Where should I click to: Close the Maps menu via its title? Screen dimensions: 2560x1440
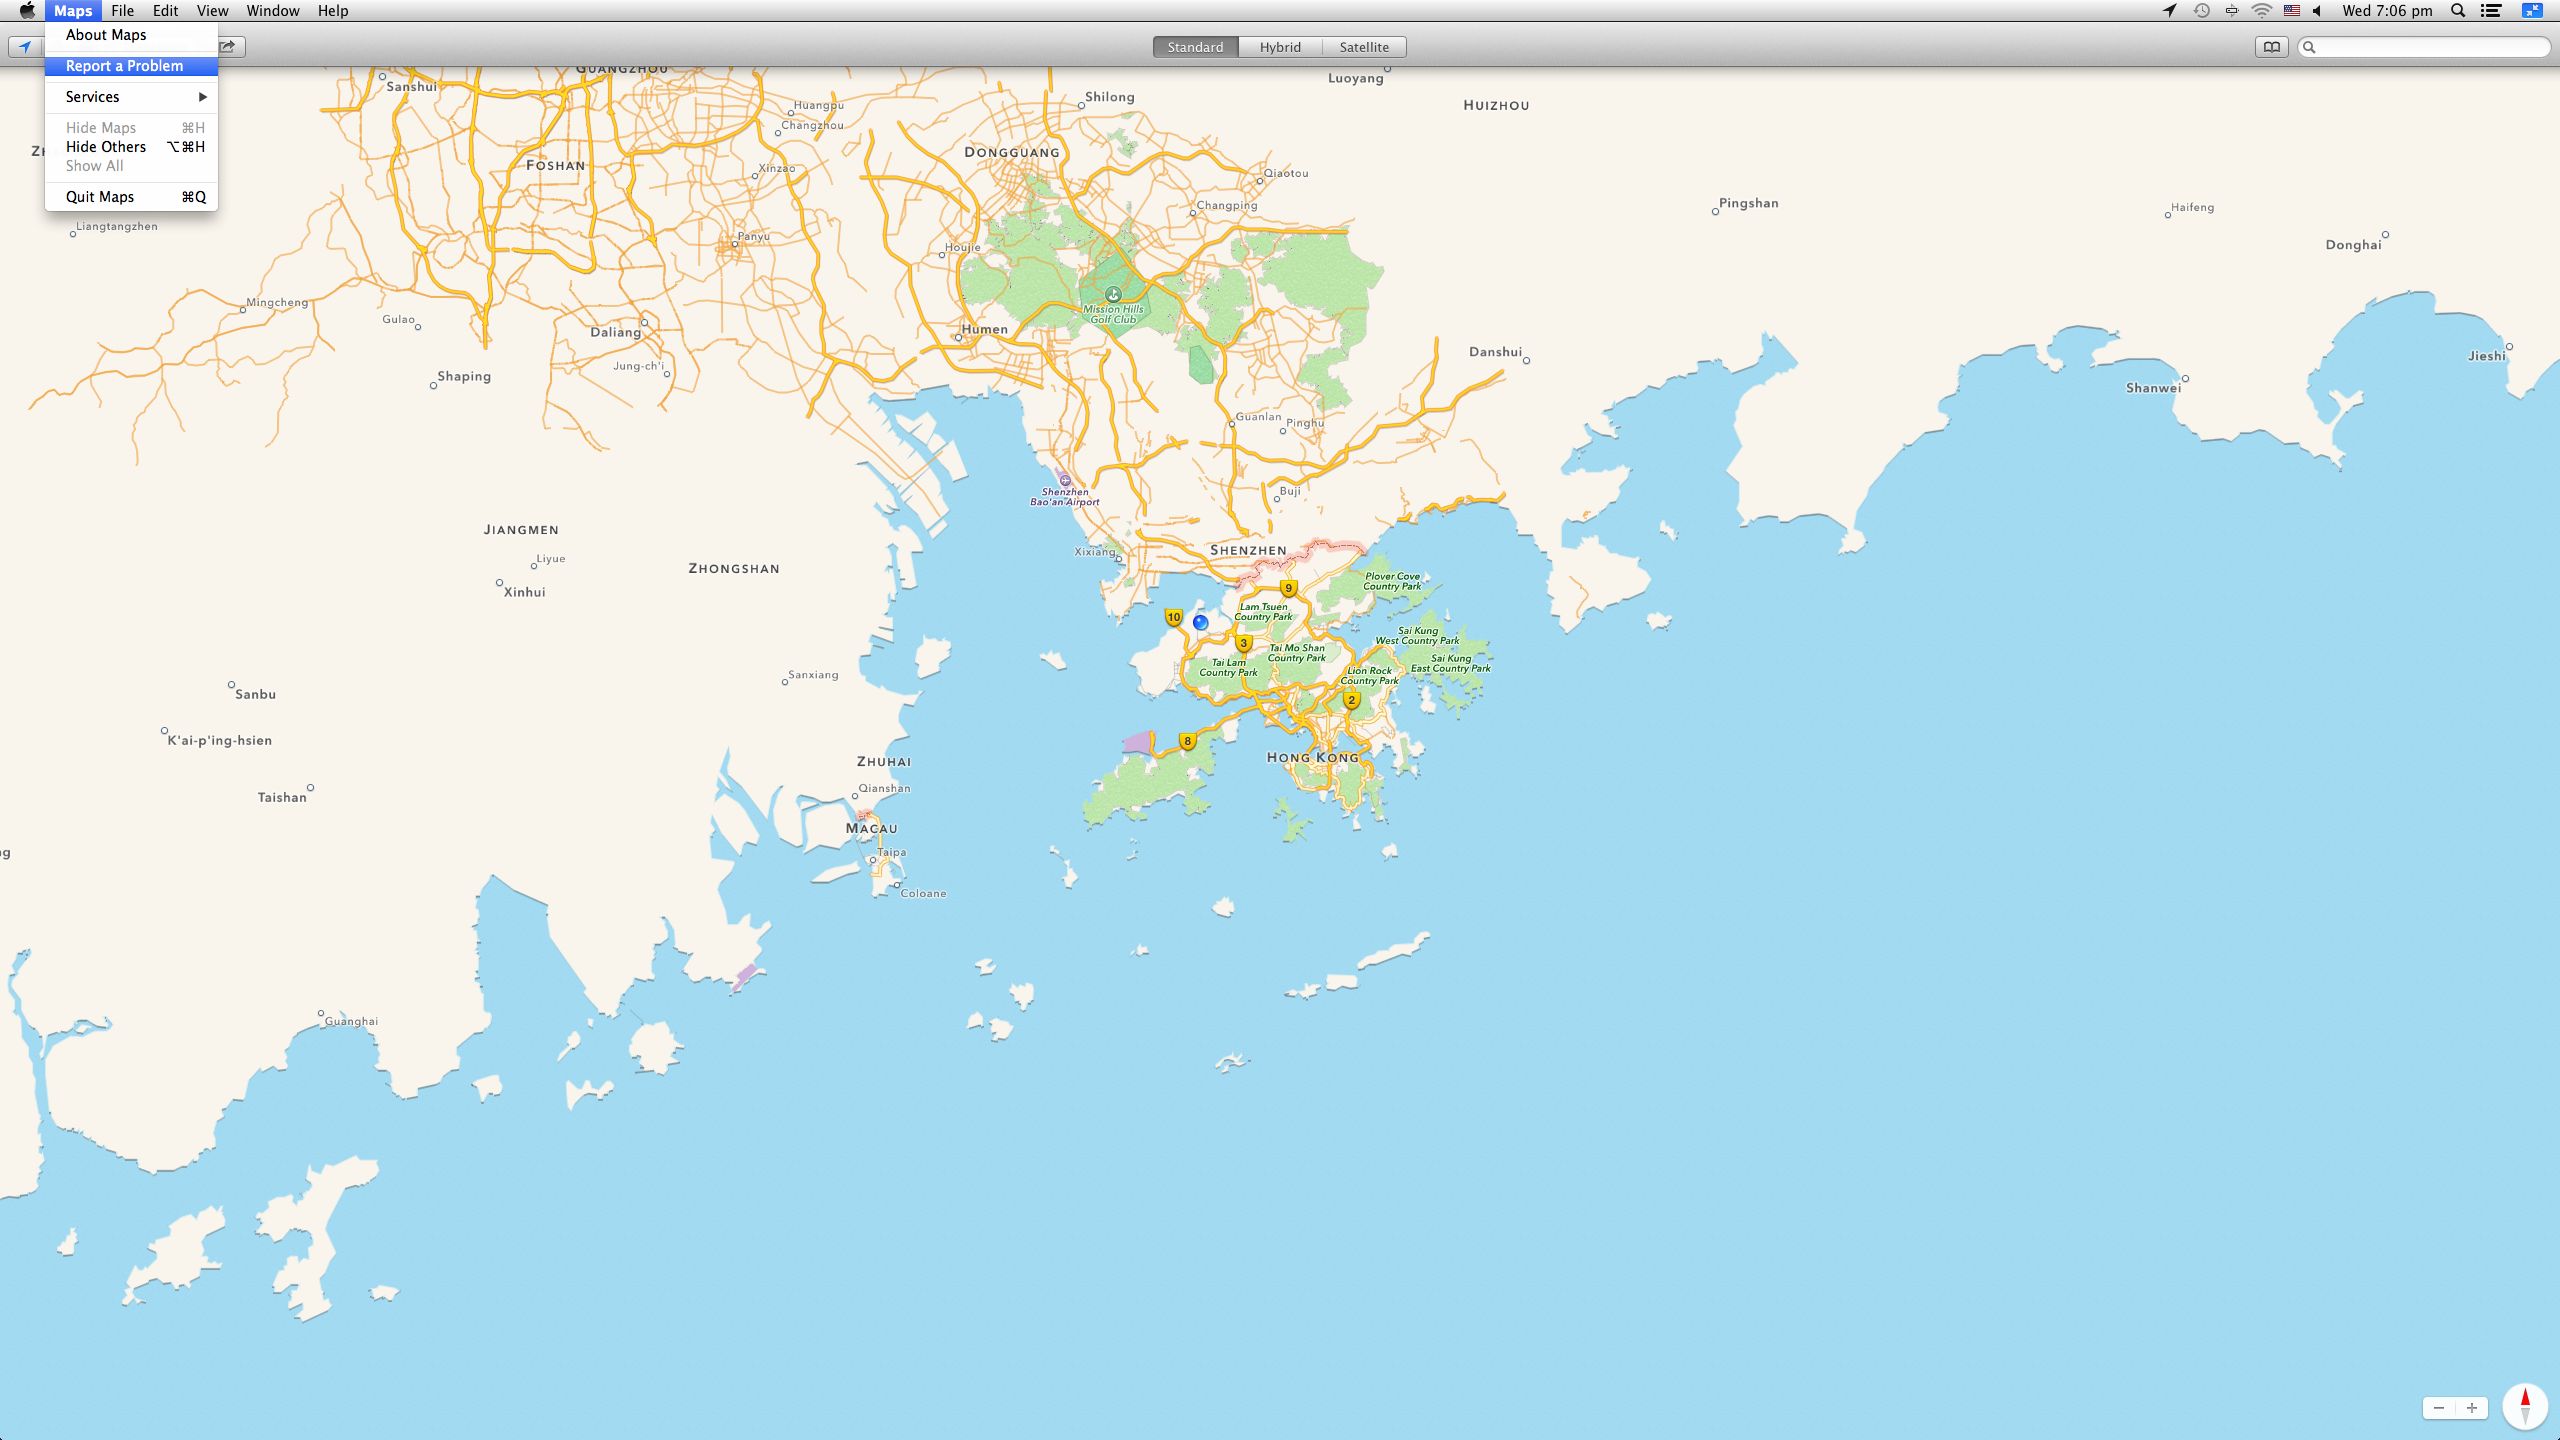73,11
